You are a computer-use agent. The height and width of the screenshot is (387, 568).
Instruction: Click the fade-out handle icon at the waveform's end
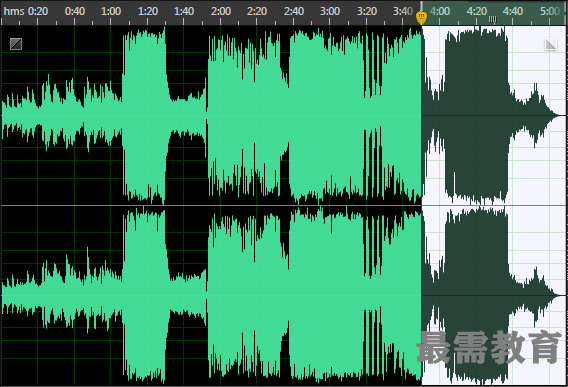[551, 44]
